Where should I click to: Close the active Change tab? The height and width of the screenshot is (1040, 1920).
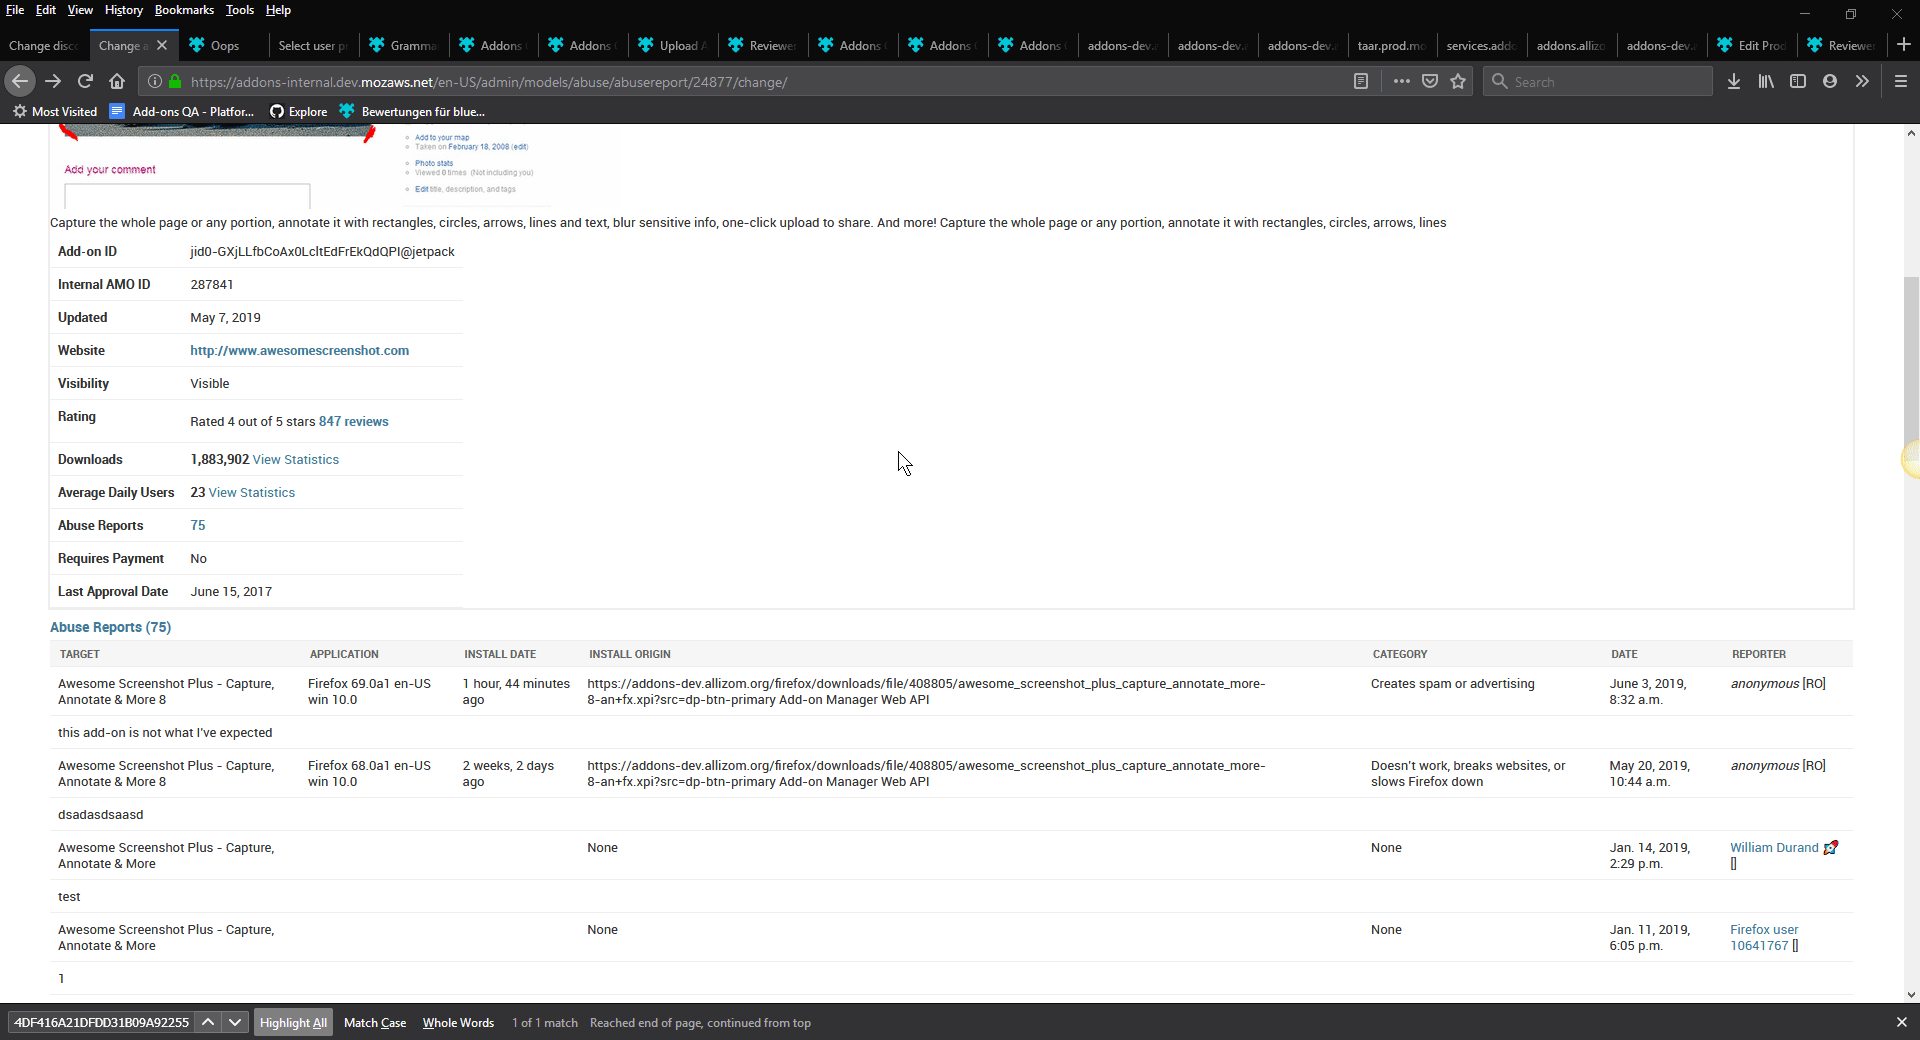point(162,45)
